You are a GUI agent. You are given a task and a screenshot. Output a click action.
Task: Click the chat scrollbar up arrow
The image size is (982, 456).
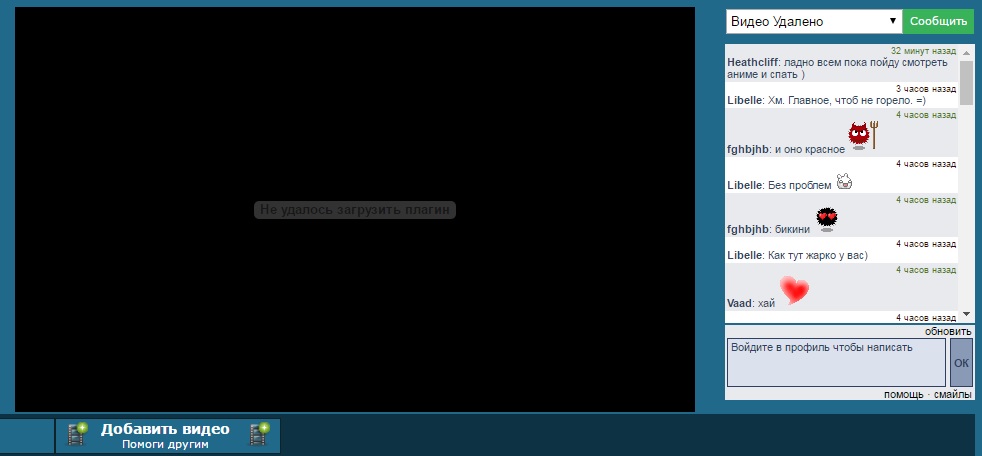(x=966, y=52)
